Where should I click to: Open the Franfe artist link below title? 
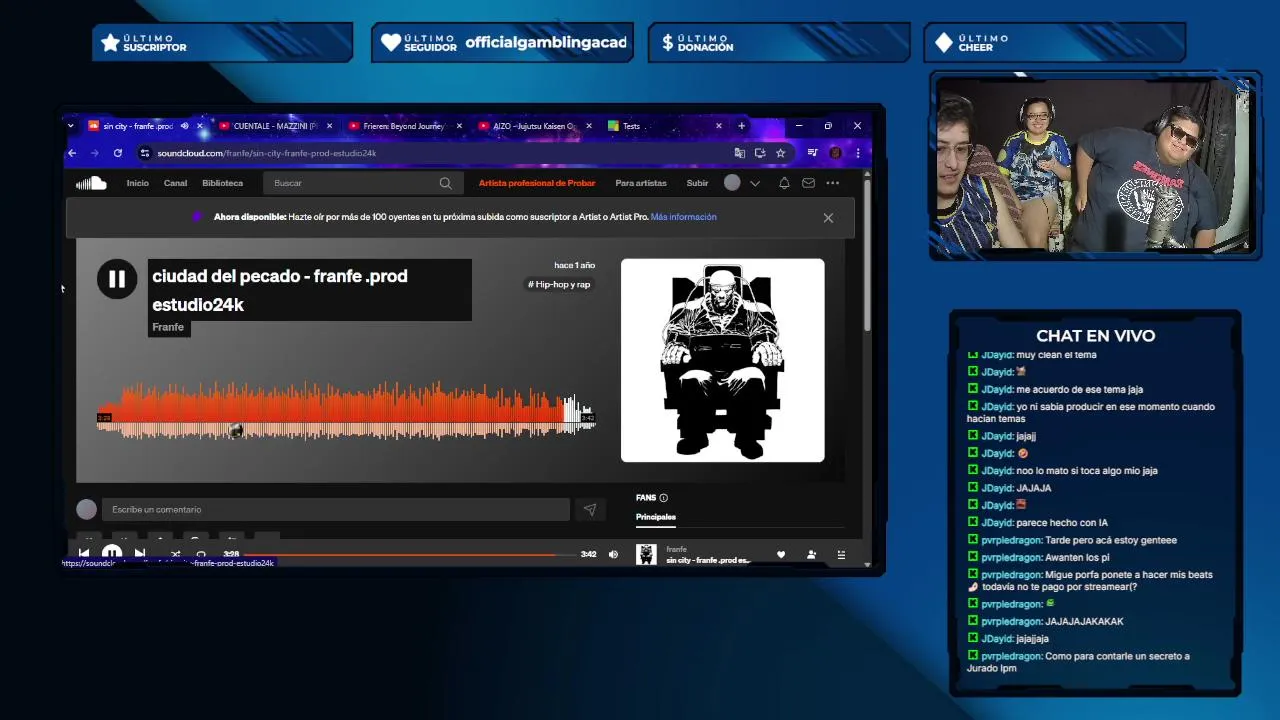168,327
